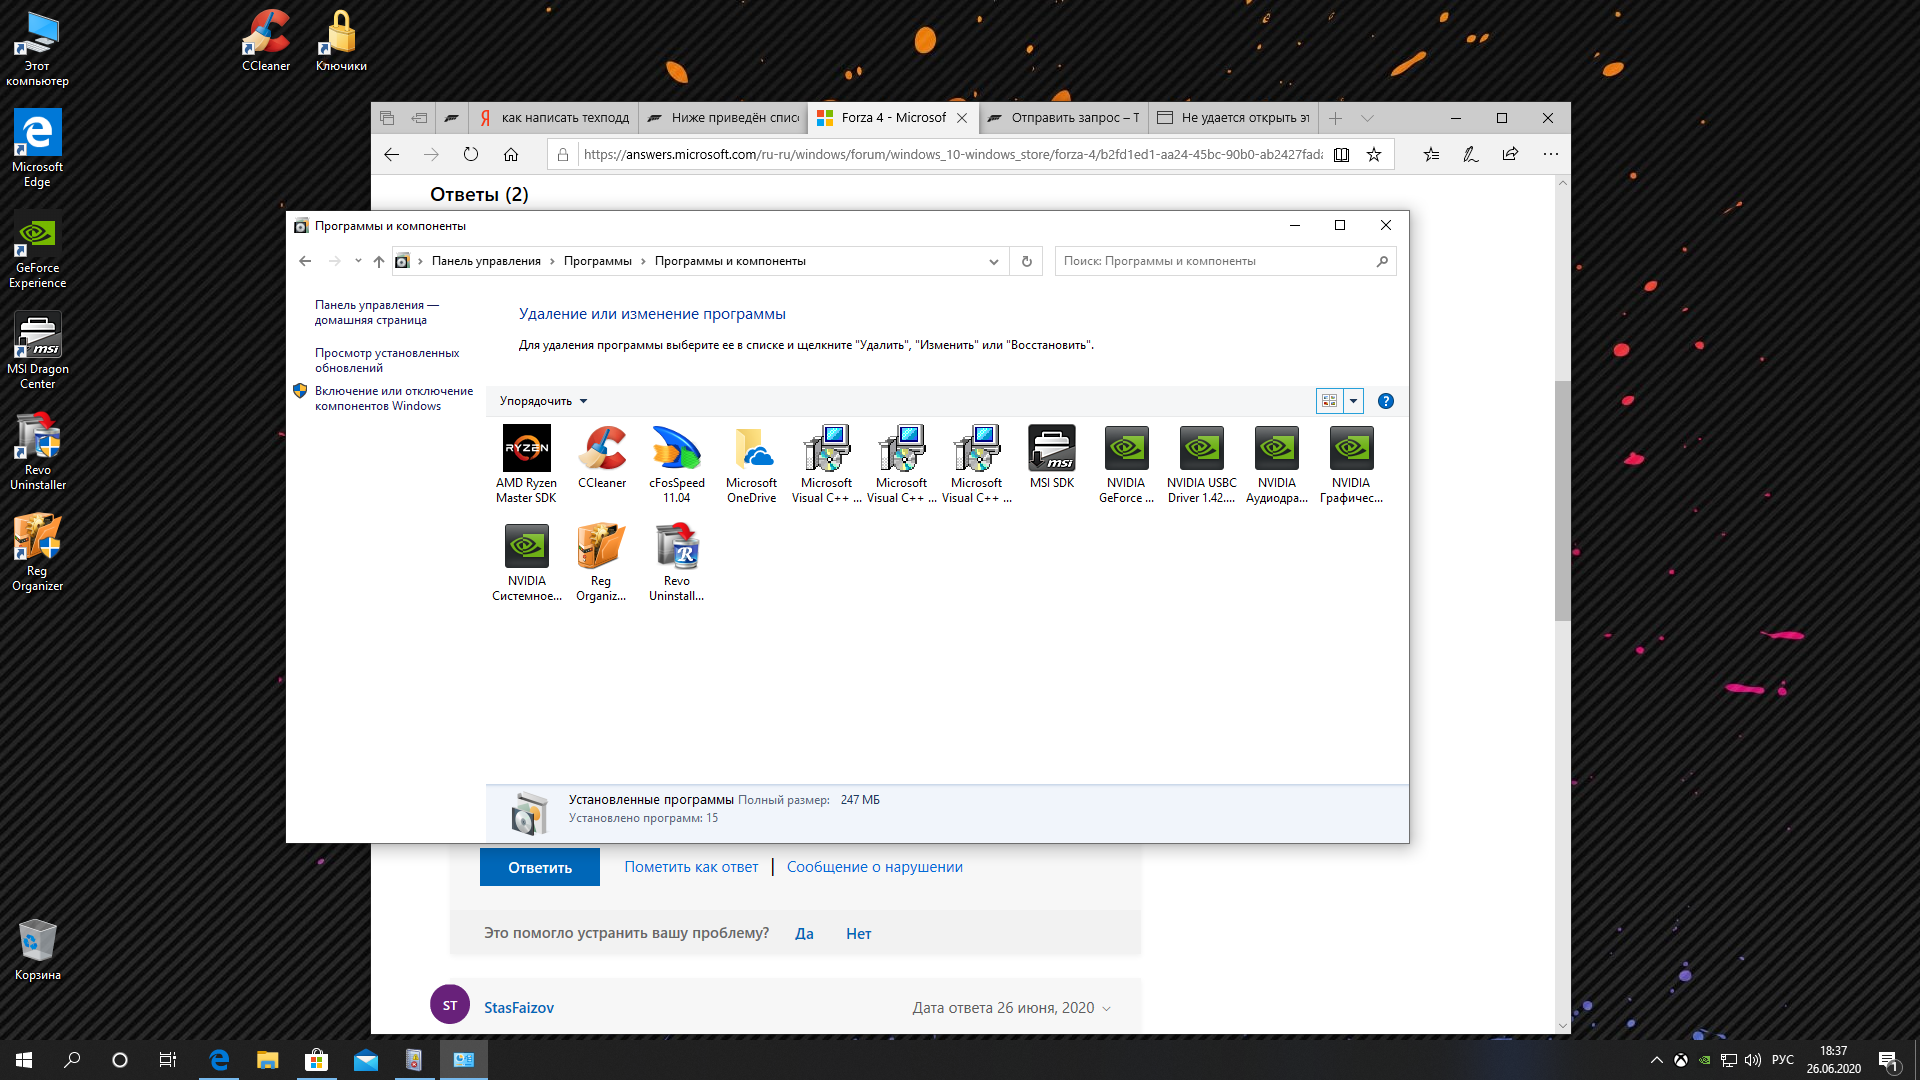Screen dimensions: 1920x1080
Task: Switch to Отправить запрос tab
Action: coord(1064,118)
